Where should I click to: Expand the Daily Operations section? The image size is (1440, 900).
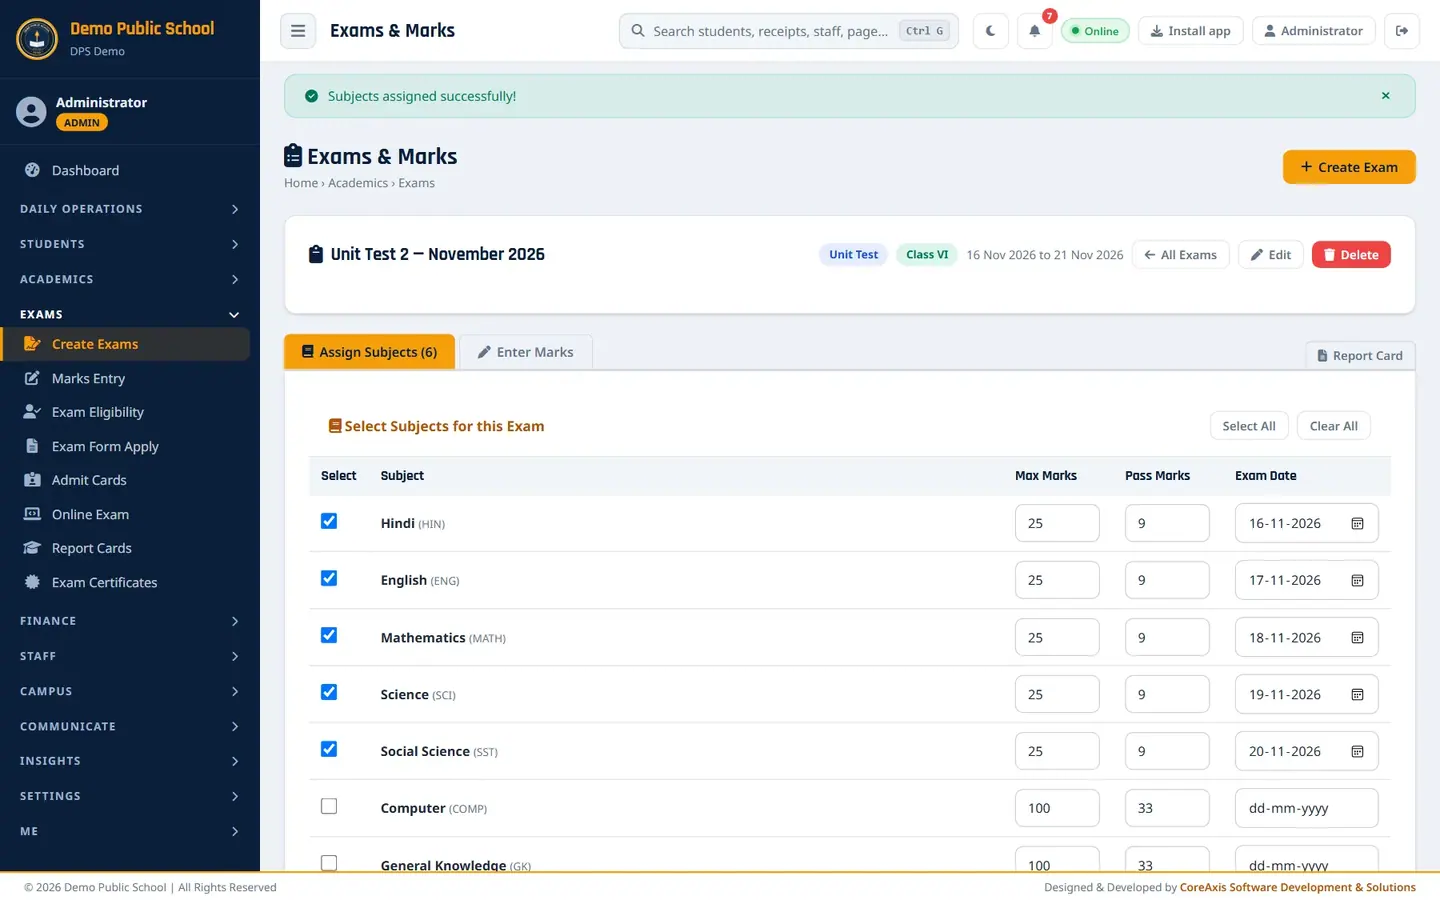pos(130,209)
